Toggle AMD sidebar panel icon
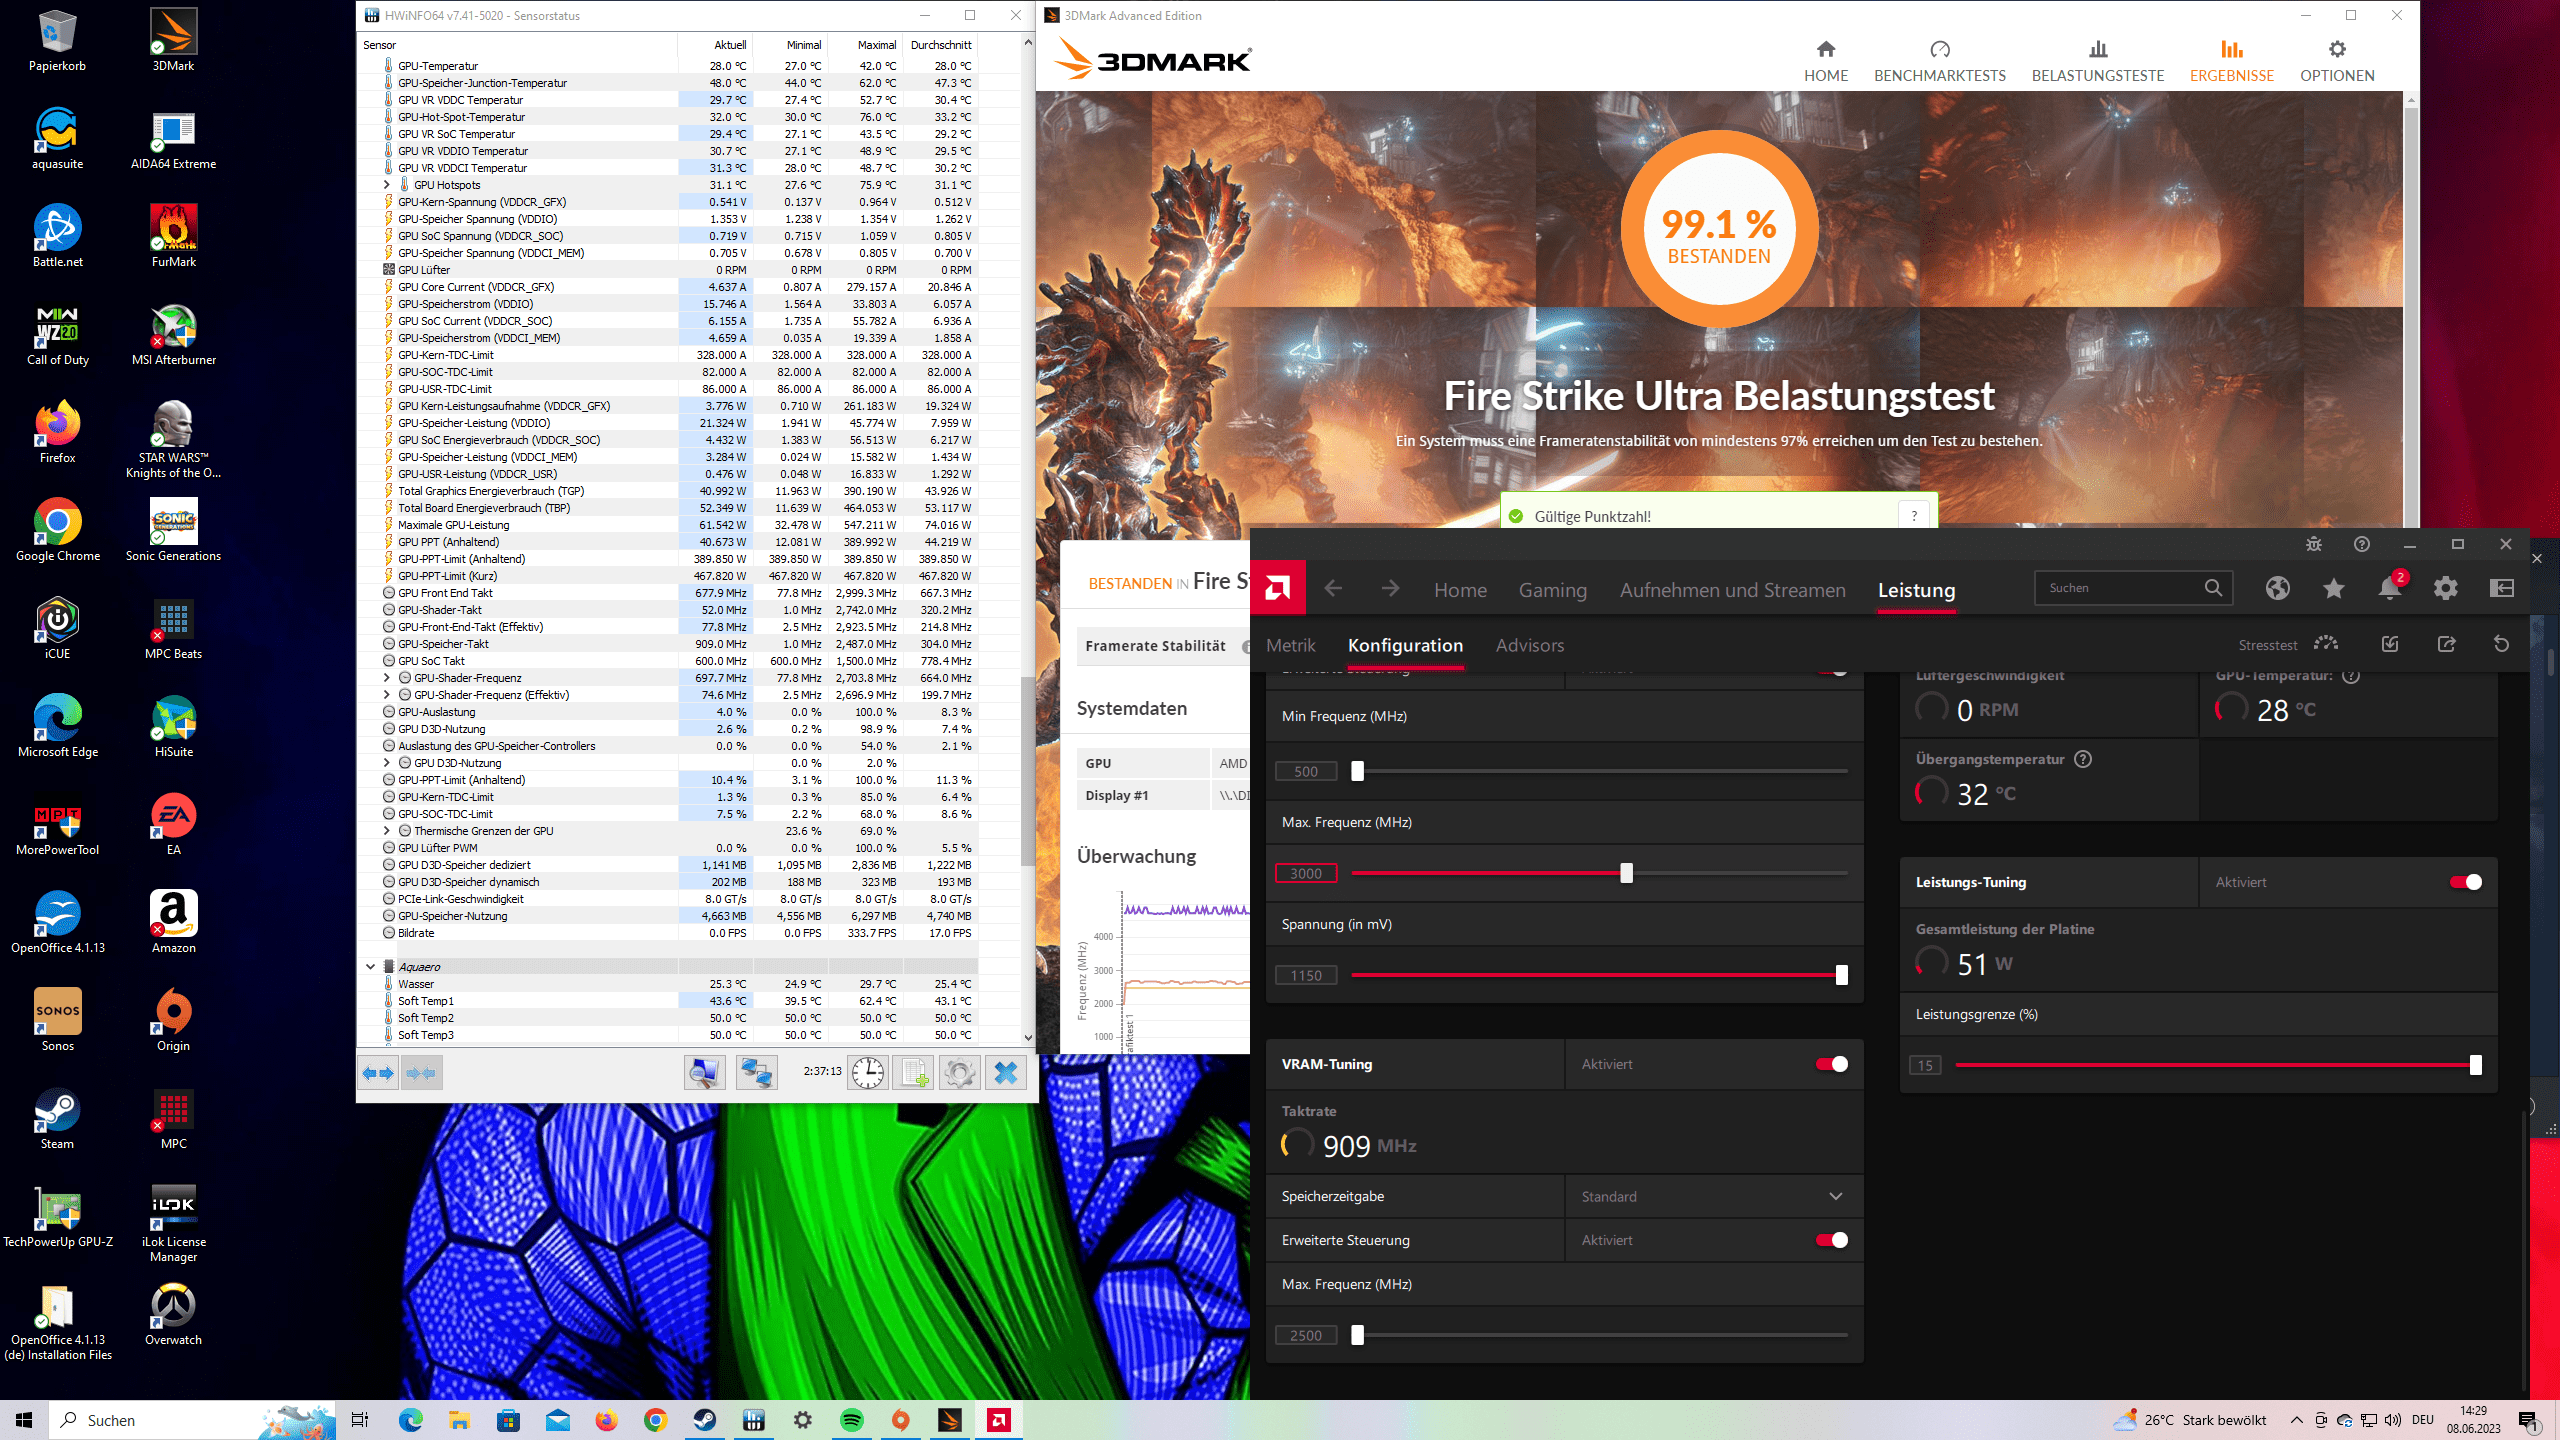Image resolution: width=2560 pixels, height=1440 pixels. click(2502, 588)
